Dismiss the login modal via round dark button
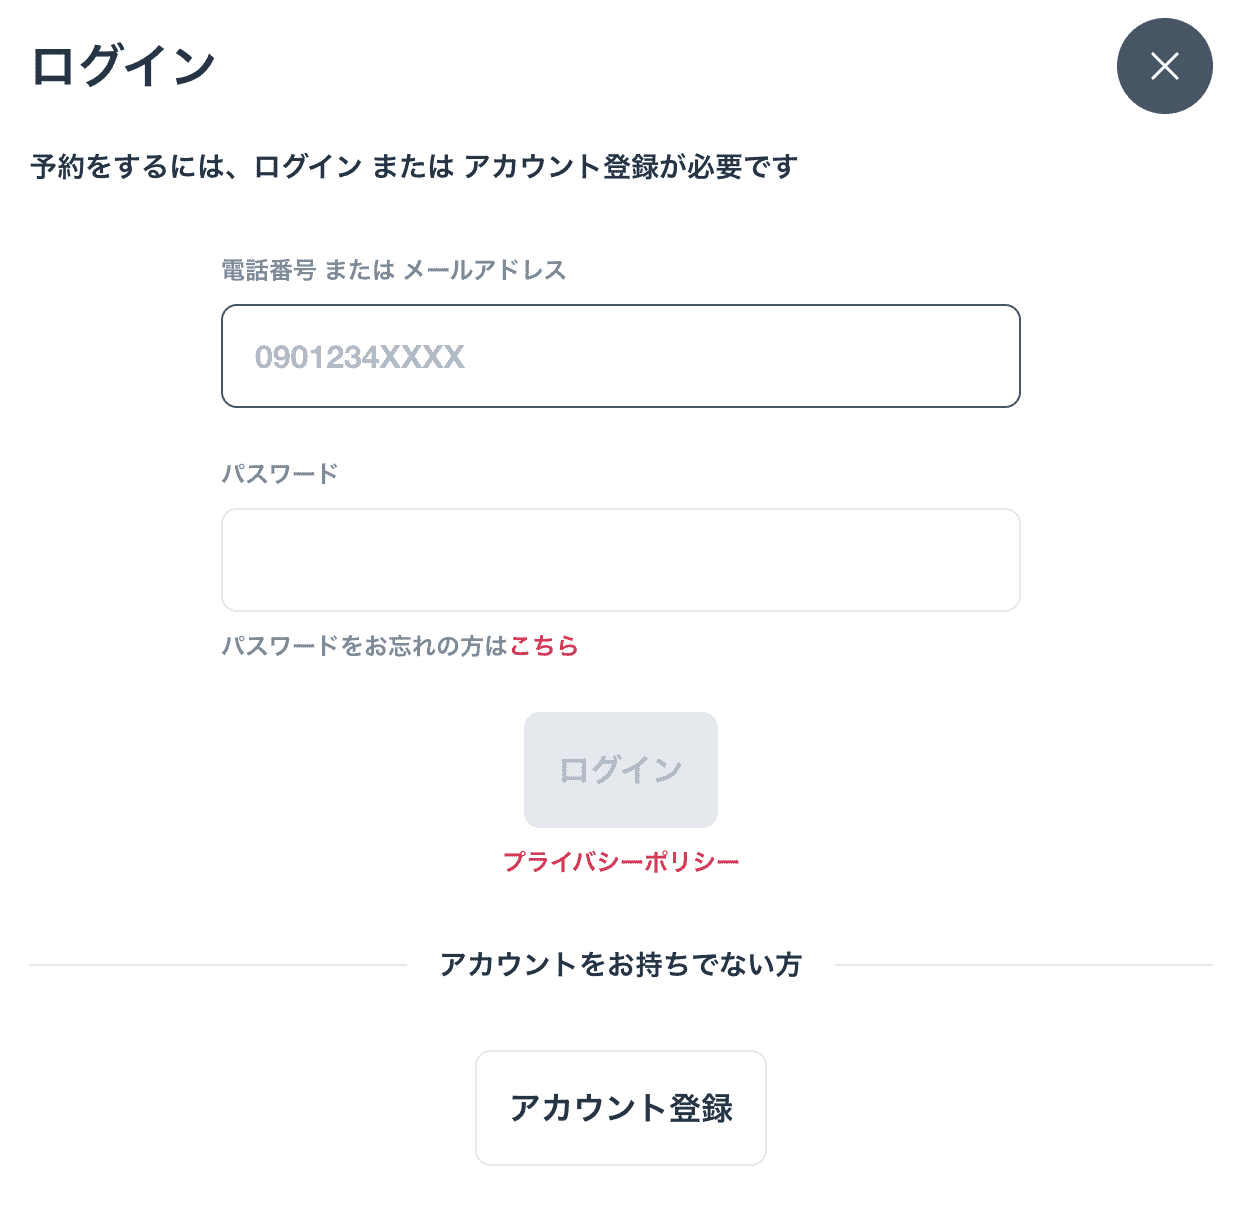Viewport: 1240px width, 1220px height. pos(1164,66)
